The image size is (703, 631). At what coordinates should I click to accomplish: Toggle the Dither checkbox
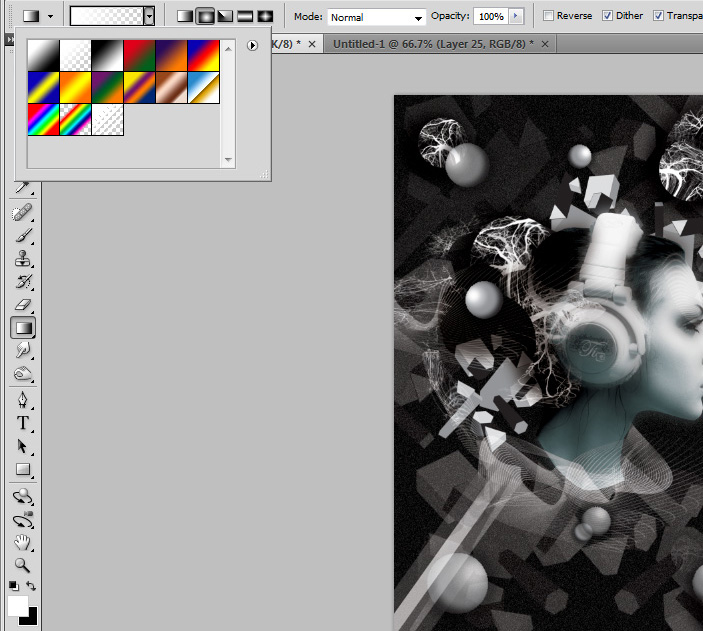tap(607, 16)
